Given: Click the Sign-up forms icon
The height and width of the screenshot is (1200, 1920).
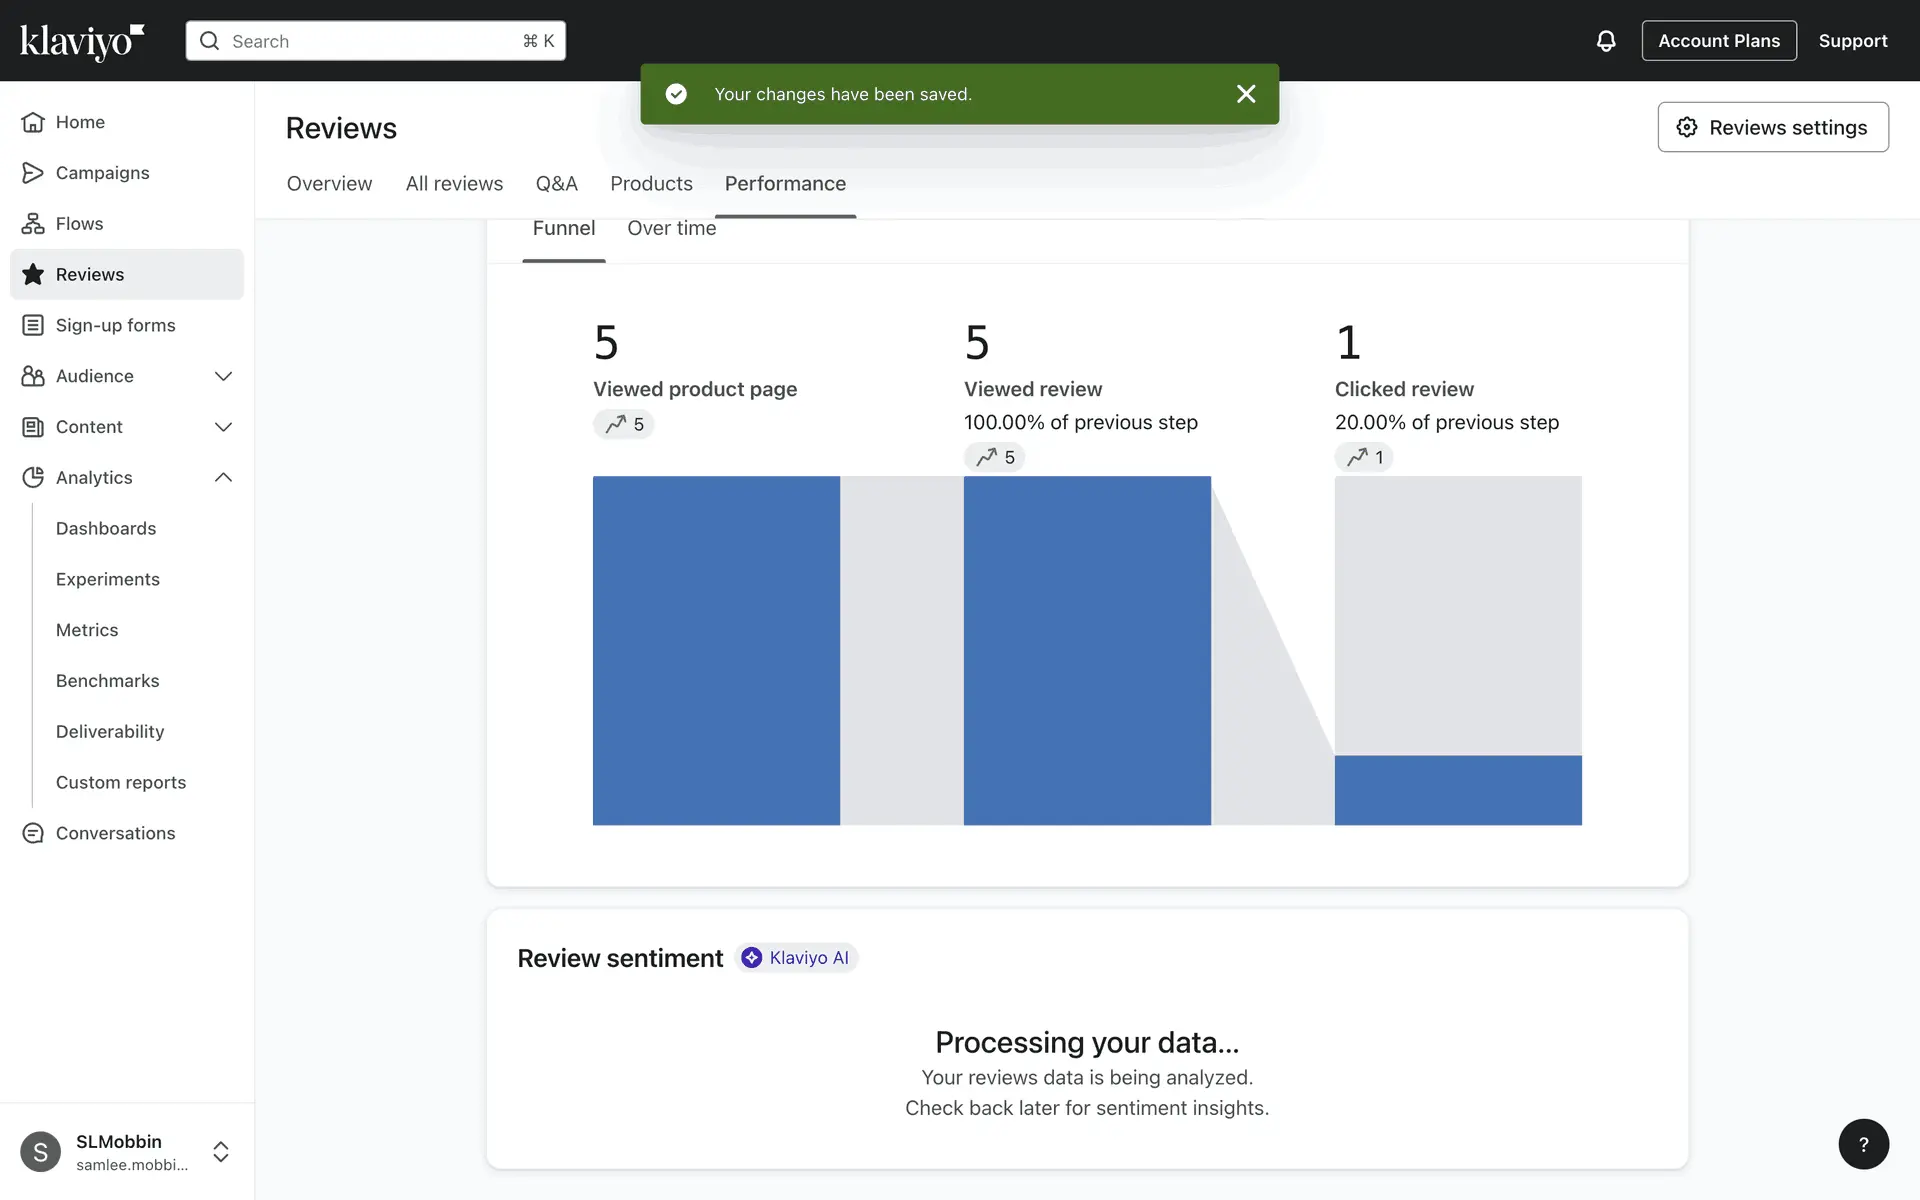Looking at the screenshot, I should 33,325.
